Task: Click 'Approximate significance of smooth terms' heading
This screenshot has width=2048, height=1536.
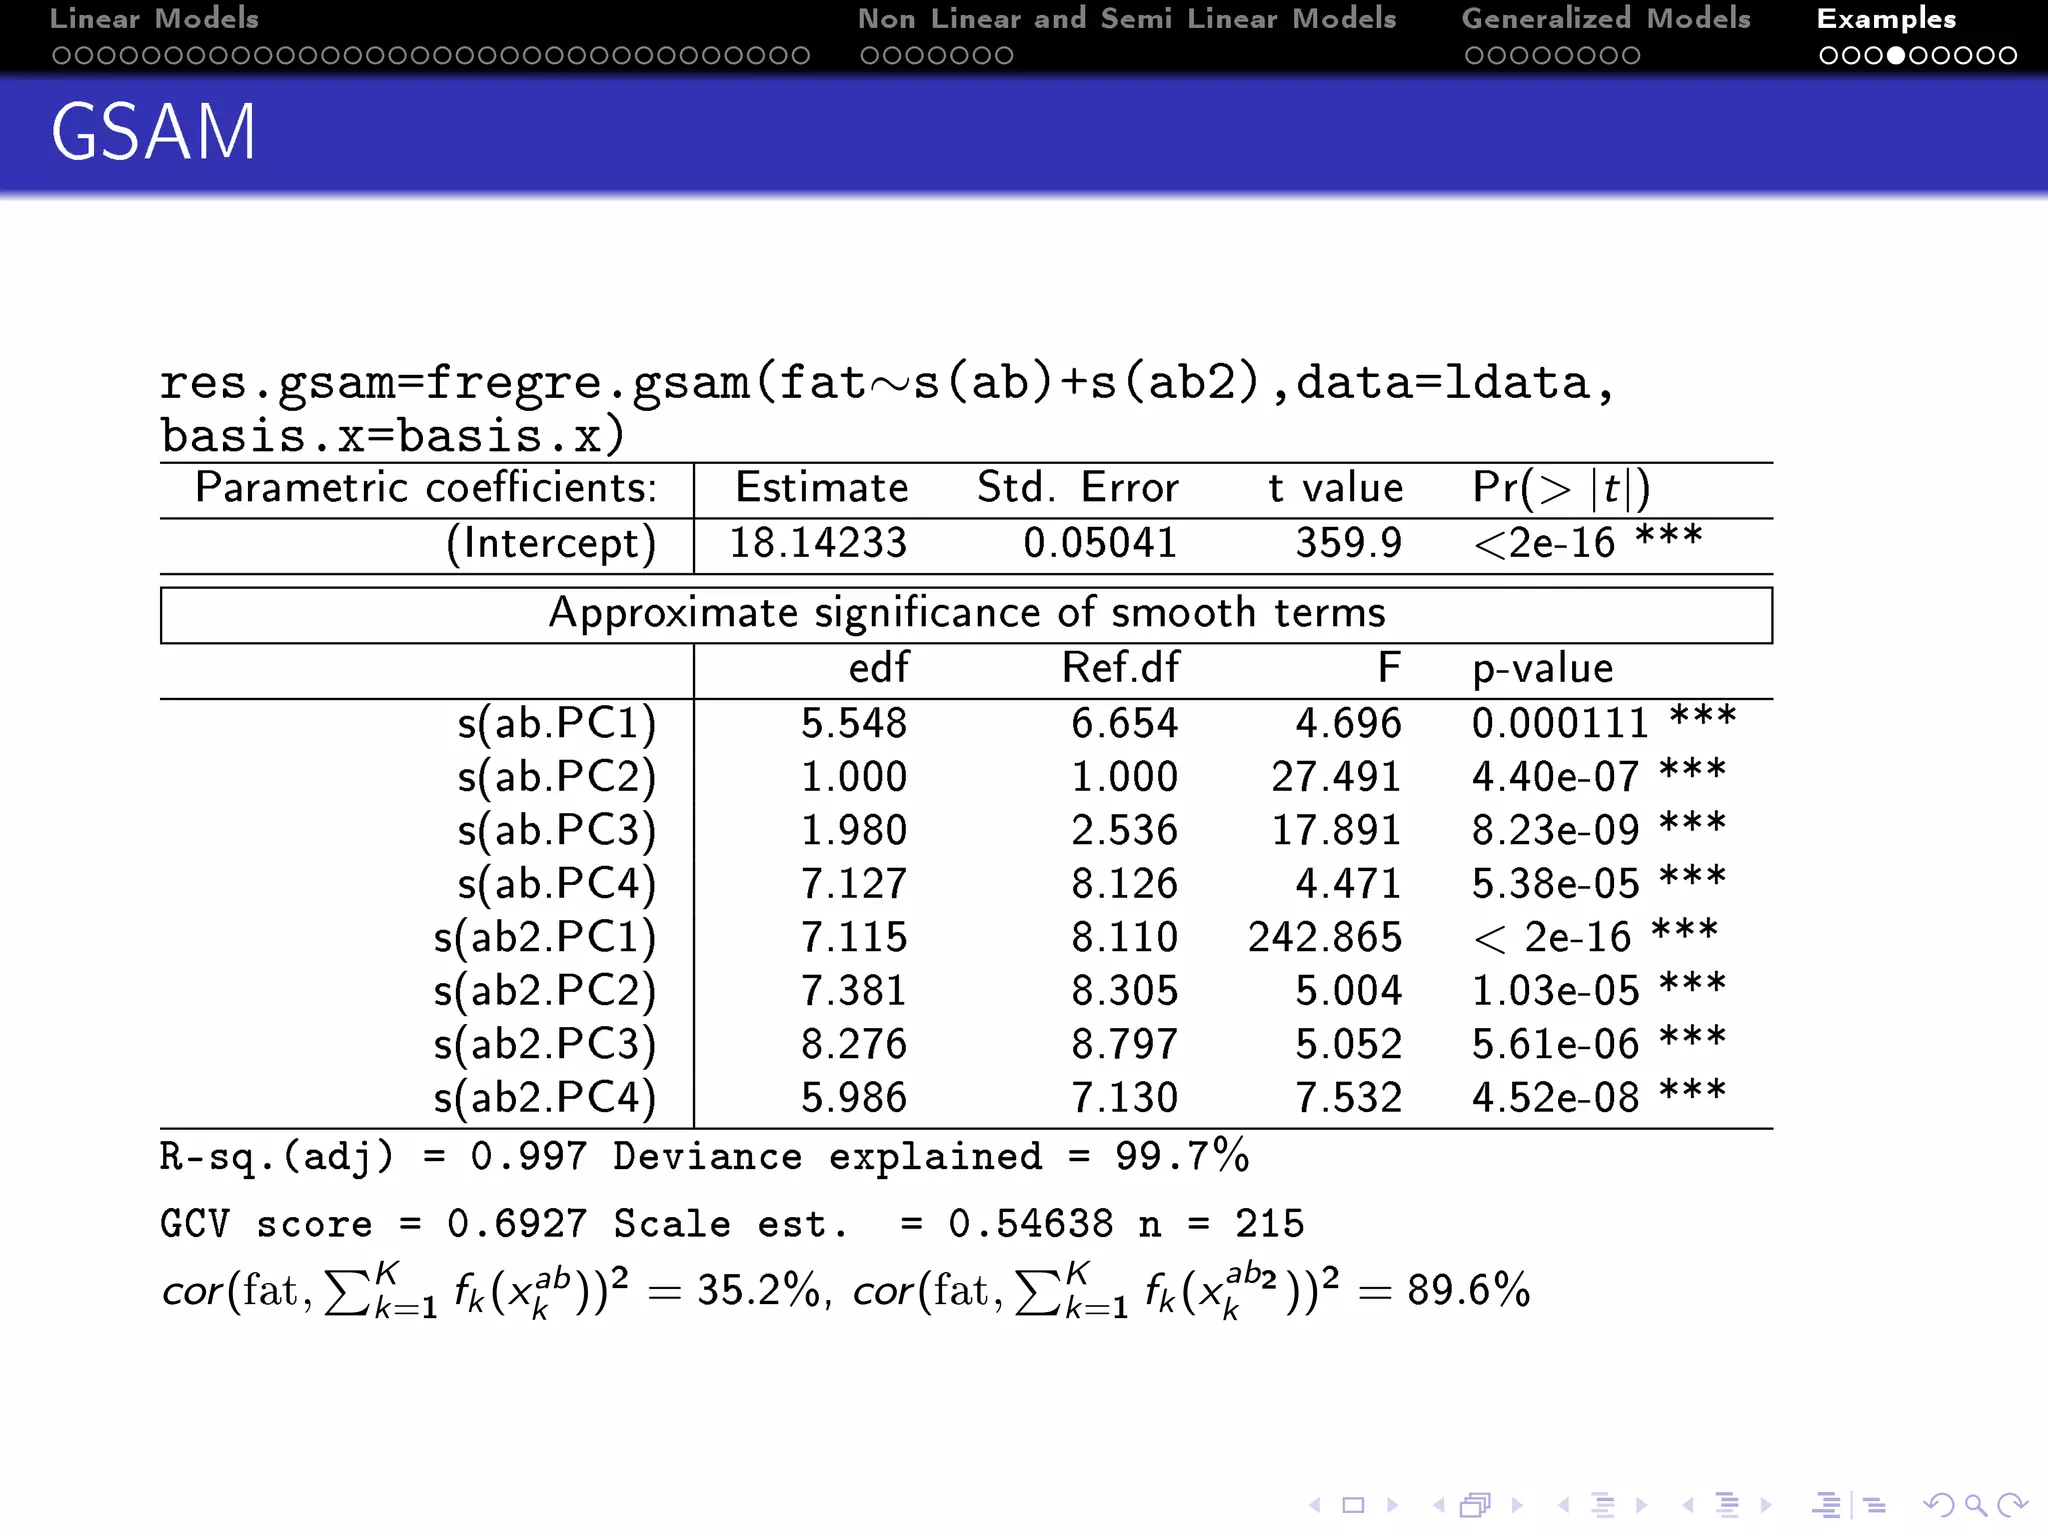Action: tap(967, 613)
